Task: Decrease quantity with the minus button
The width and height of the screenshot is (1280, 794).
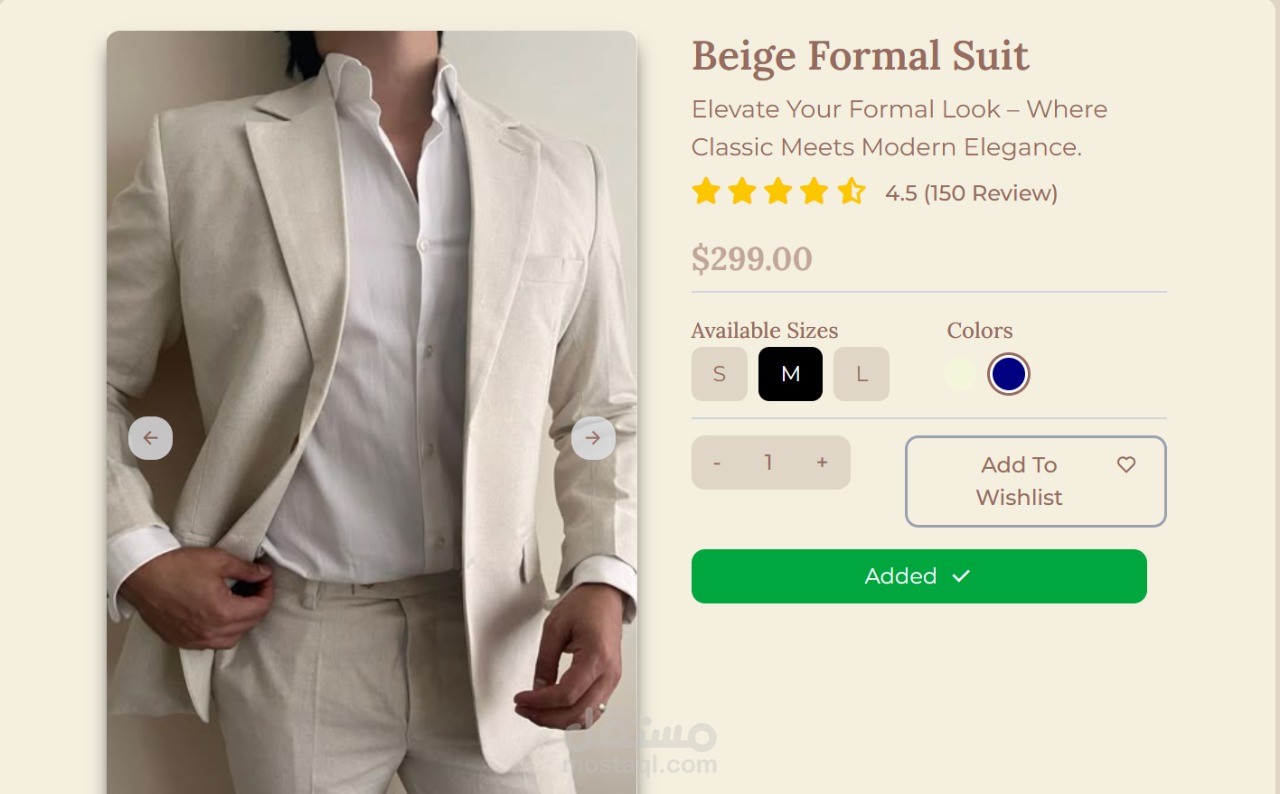Action: point(717,463)
